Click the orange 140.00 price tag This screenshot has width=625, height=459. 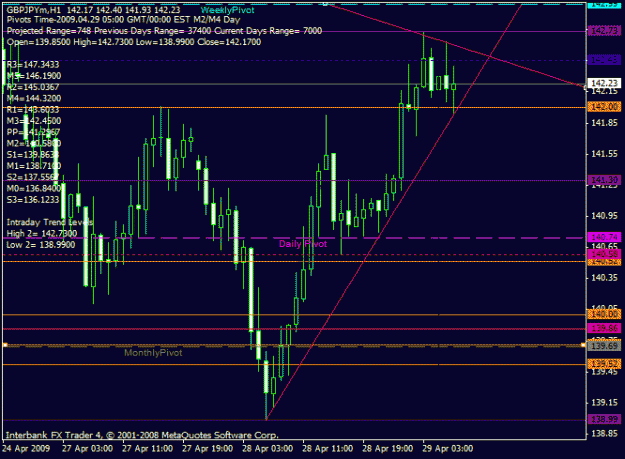pos(605,314)
